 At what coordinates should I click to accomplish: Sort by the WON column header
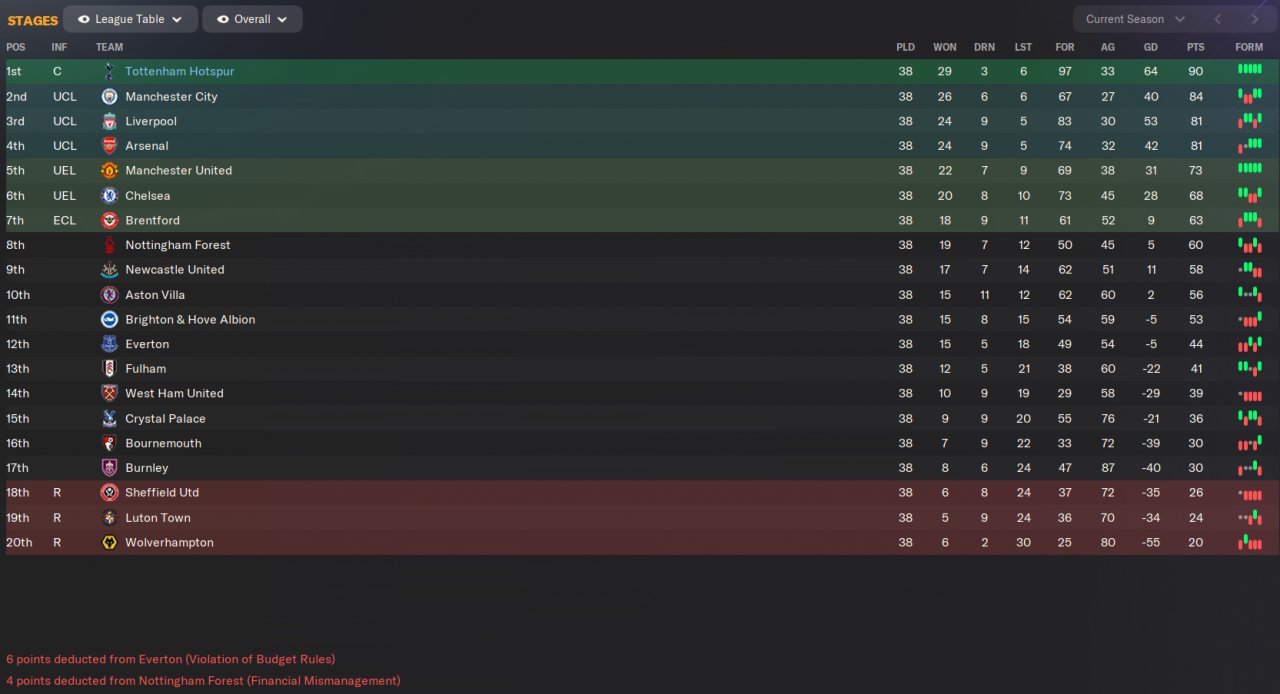pos(944,47)
